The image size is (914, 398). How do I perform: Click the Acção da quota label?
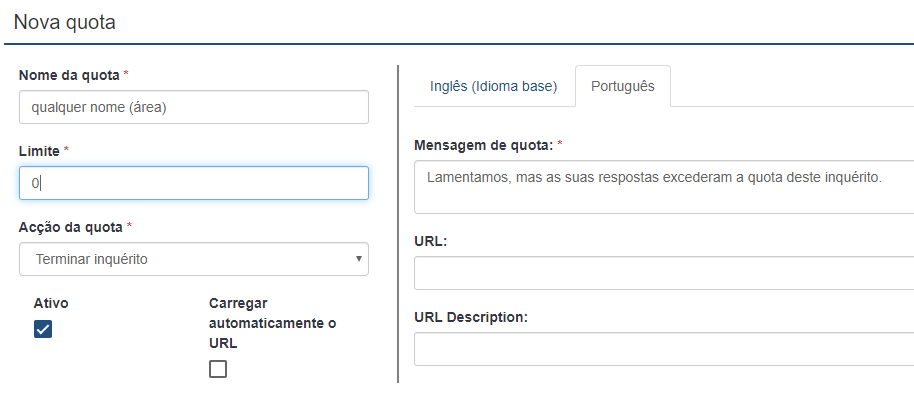(x=71, y=227)
